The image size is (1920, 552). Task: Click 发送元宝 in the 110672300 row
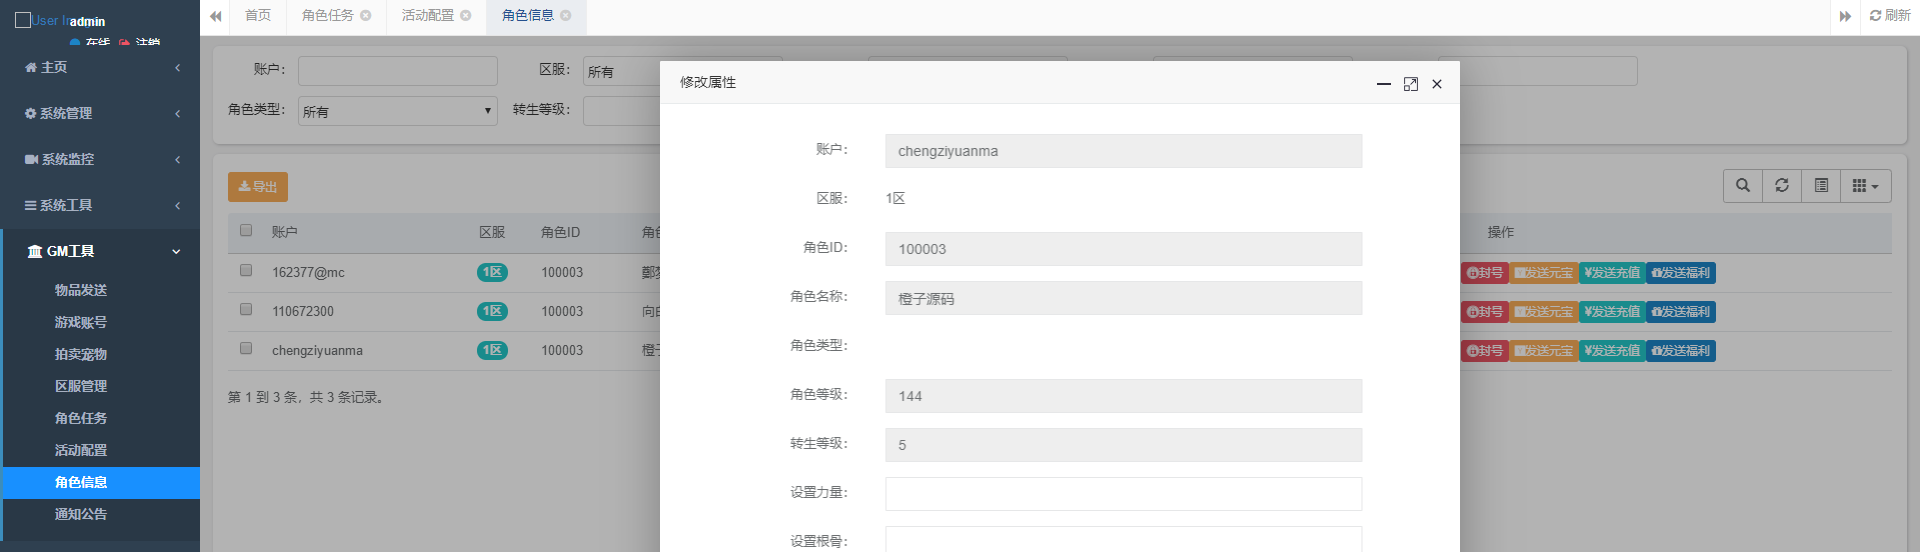1544,312
